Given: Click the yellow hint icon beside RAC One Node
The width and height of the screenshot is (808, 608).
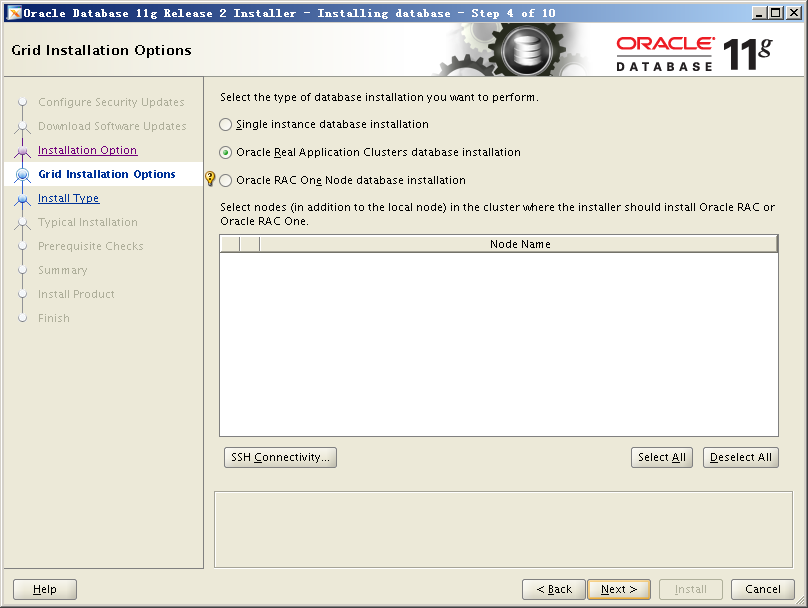Looking at the screenshot, I should click(210, 180).
